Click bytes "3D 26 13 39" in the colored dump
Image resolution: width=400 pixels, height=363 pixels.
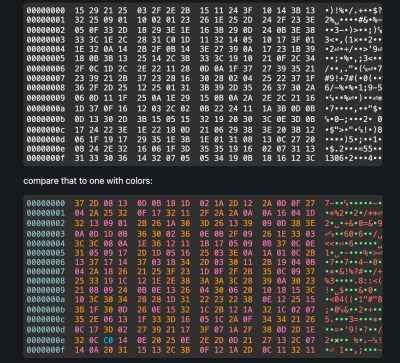tap(226, 222)
